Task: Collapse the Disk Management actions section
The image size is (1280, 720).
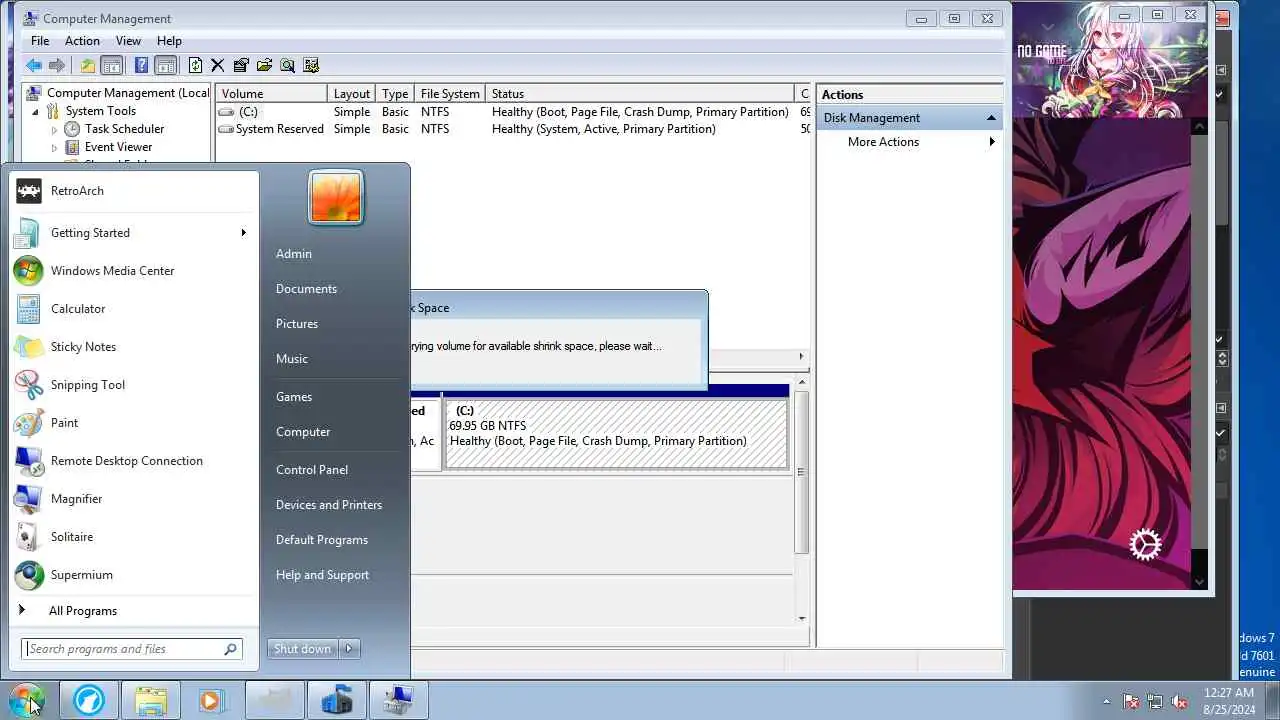Action: pos(991,118)
